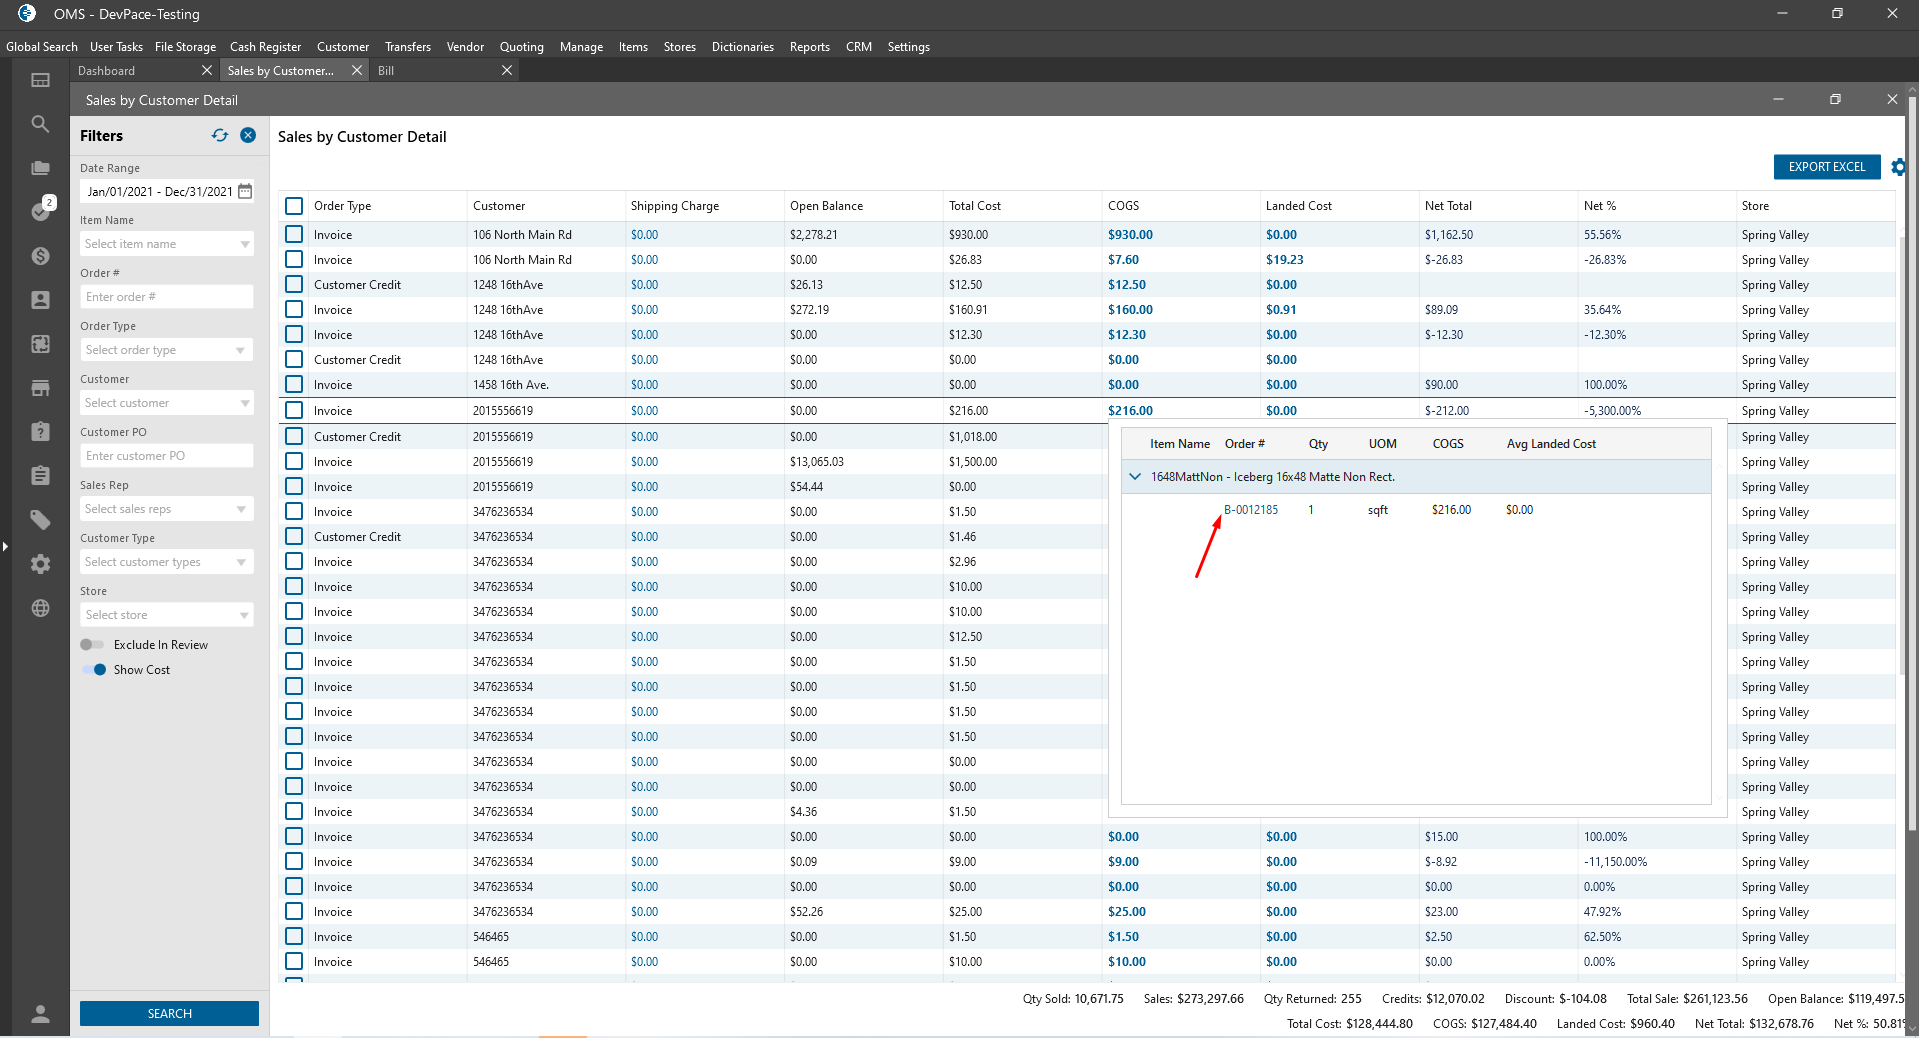Toggle the Exclude In Review switch
Screen dimensions: 1919x1038
(x=92, y=645)
